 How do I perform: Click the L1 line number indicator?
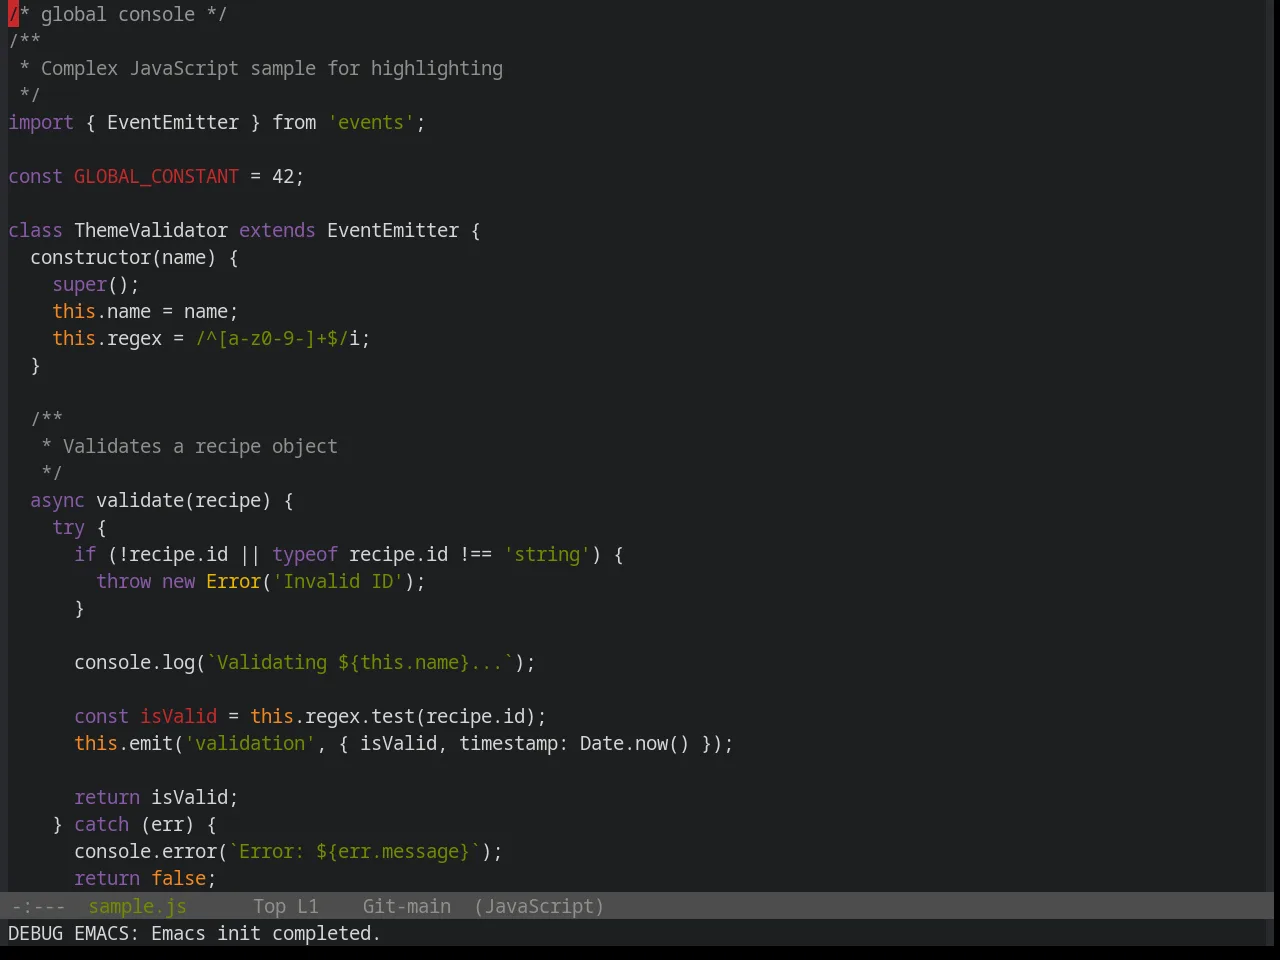click(307, 906)
